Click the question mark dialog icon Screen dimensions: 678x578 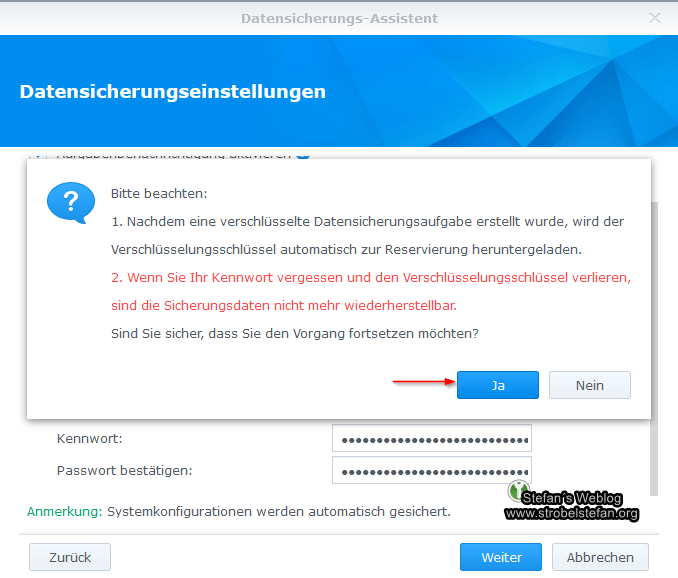(71, 203)
